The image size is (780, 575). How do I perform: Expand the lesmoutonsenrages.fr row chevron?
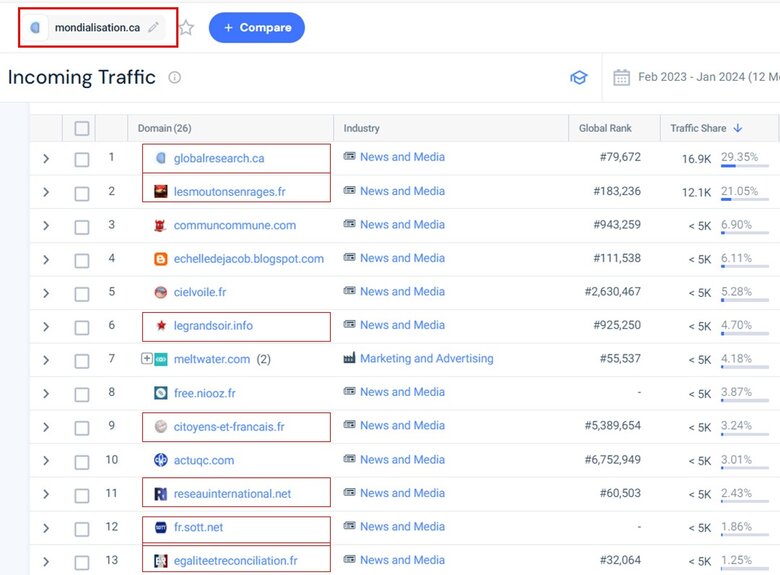[46, 192]
